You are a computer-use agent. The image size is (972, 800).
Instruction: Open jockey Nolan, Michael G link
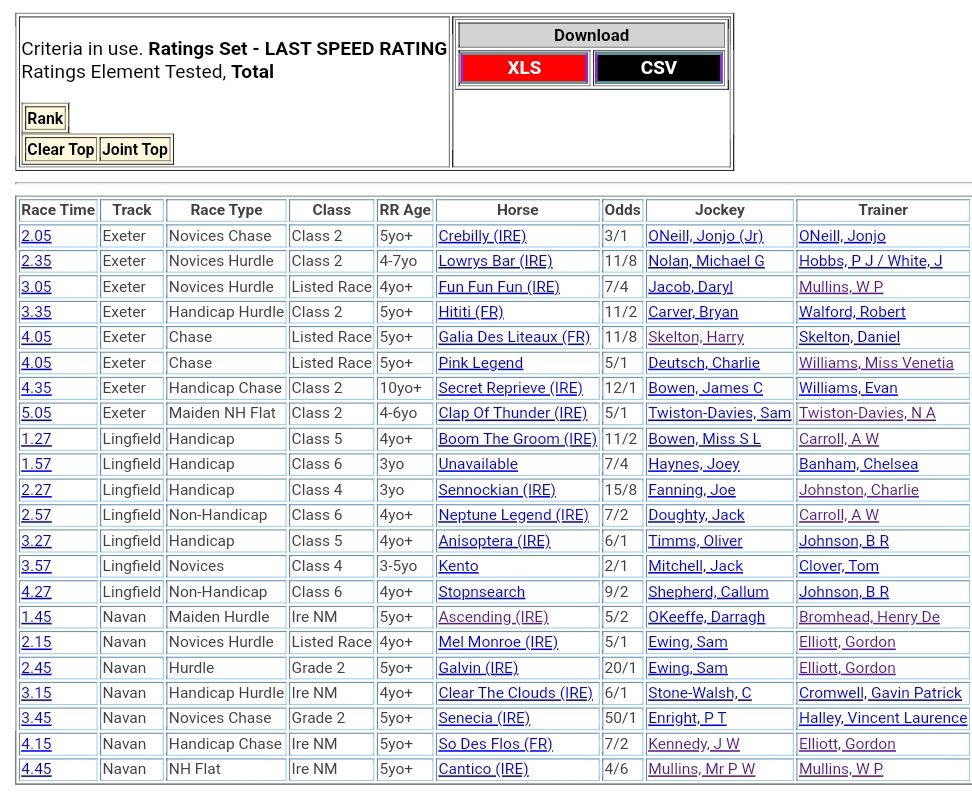706,261
